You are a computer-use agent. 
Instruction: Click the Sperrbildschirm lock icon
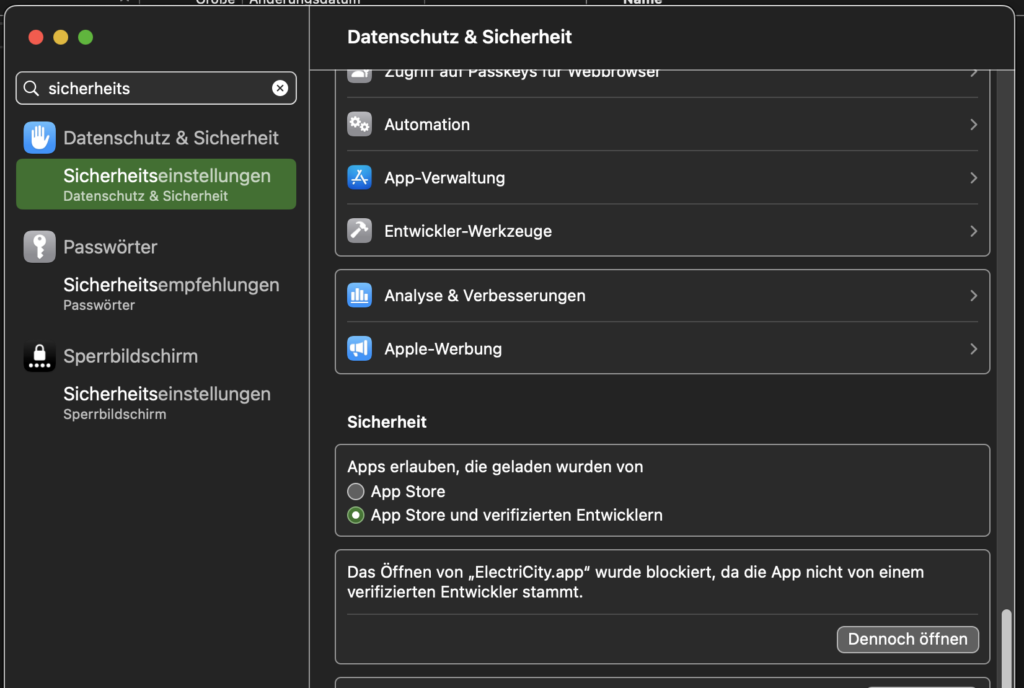tap(39, 356)
